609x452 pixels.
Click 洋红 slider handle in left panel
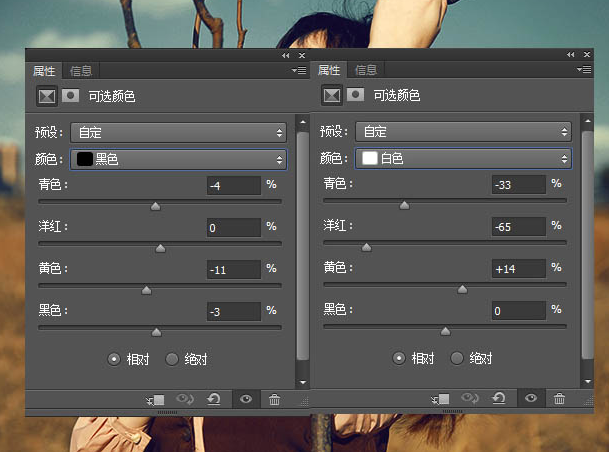(x=160, y=248)
